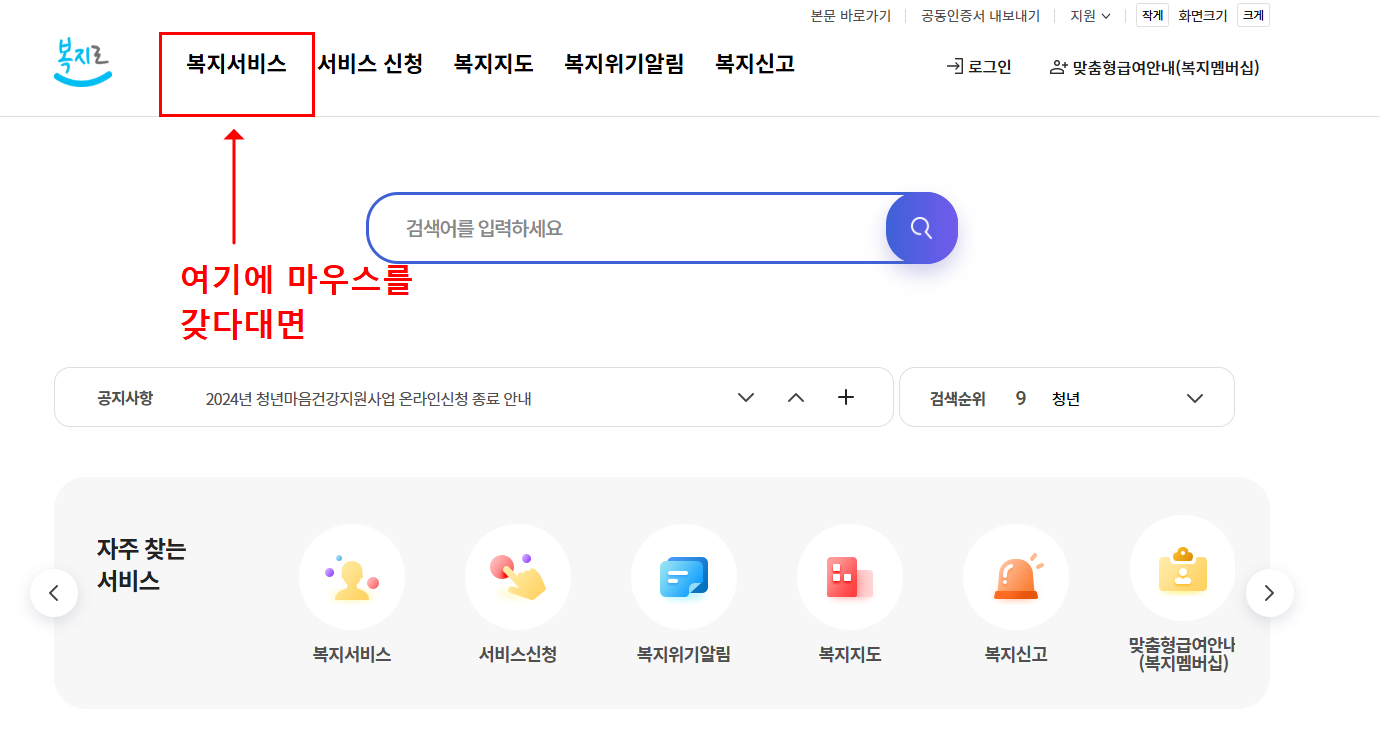Open the 서비스신청 icon in frequent services
The height and width of the screenshot is (734, 1380).
point(517,577)
